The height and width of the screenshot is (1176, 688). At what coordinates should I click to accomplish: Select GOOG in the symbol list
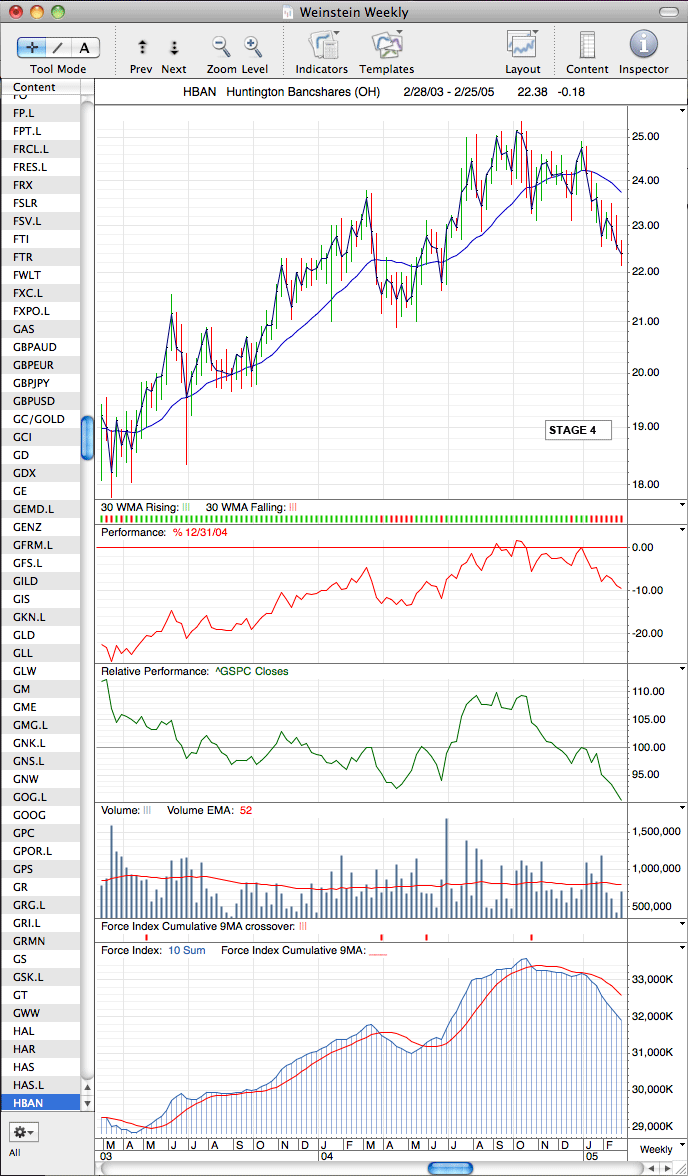[41, 814]
